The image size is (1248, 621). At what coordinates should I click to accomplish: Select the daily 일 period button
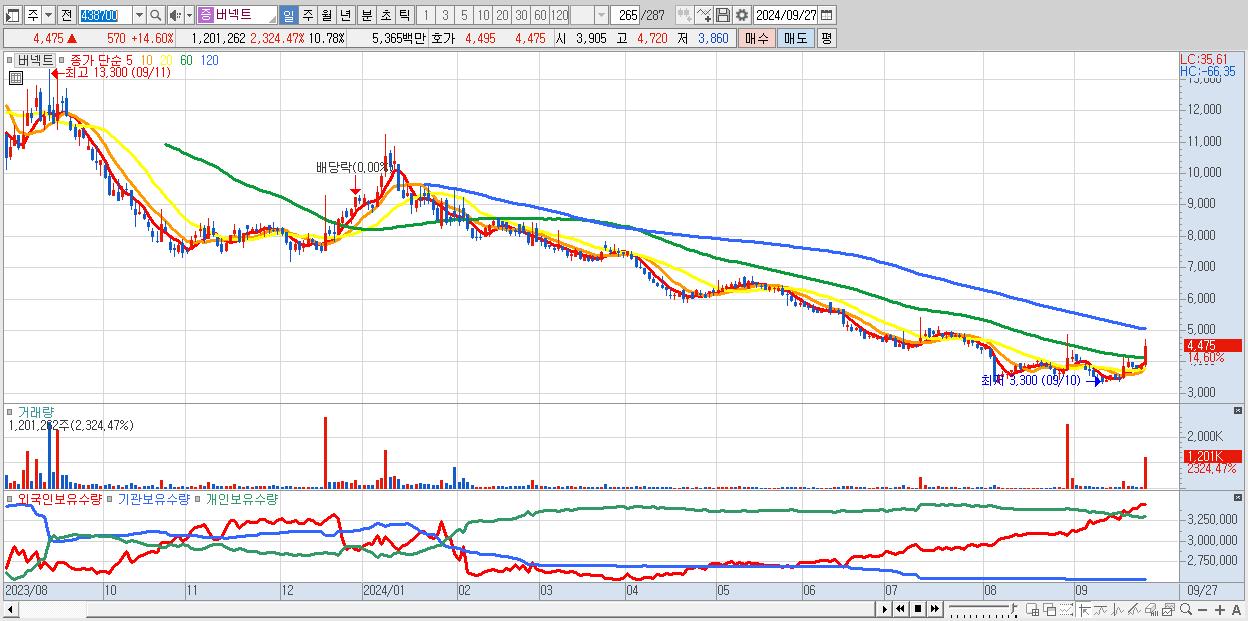(x=288, y=15)
